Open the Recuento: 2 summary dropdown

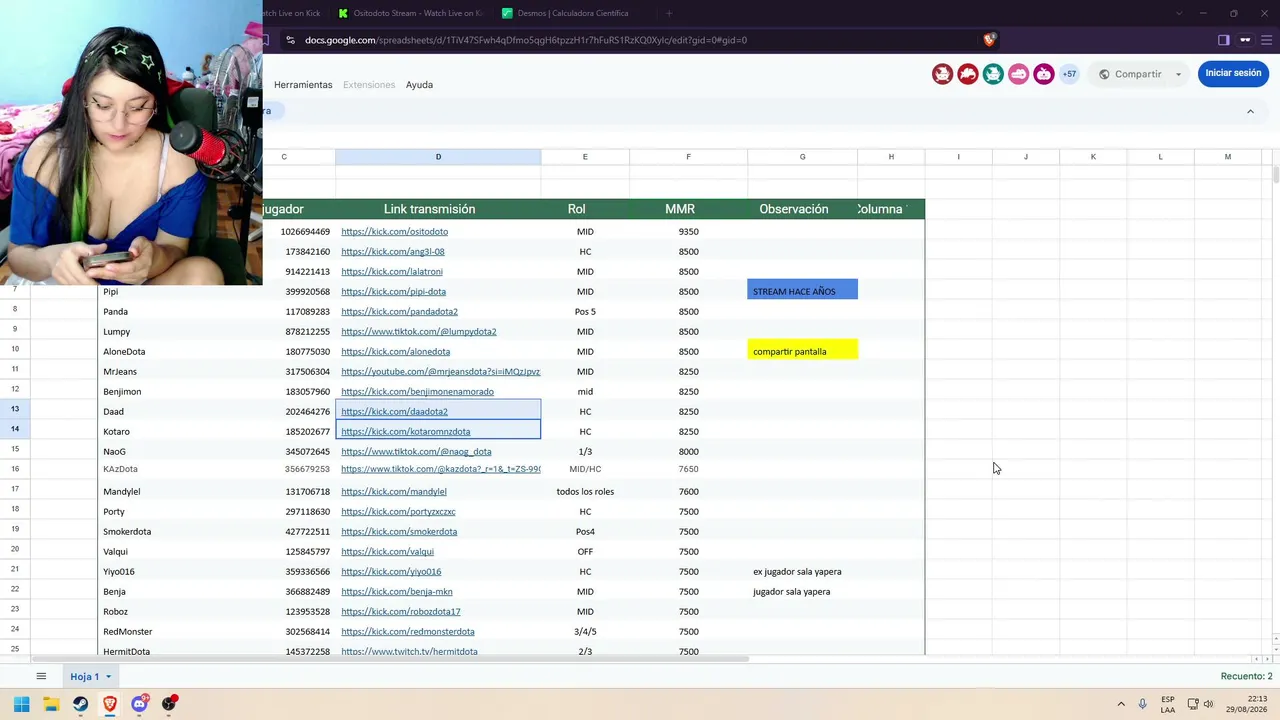[1246, 677]
